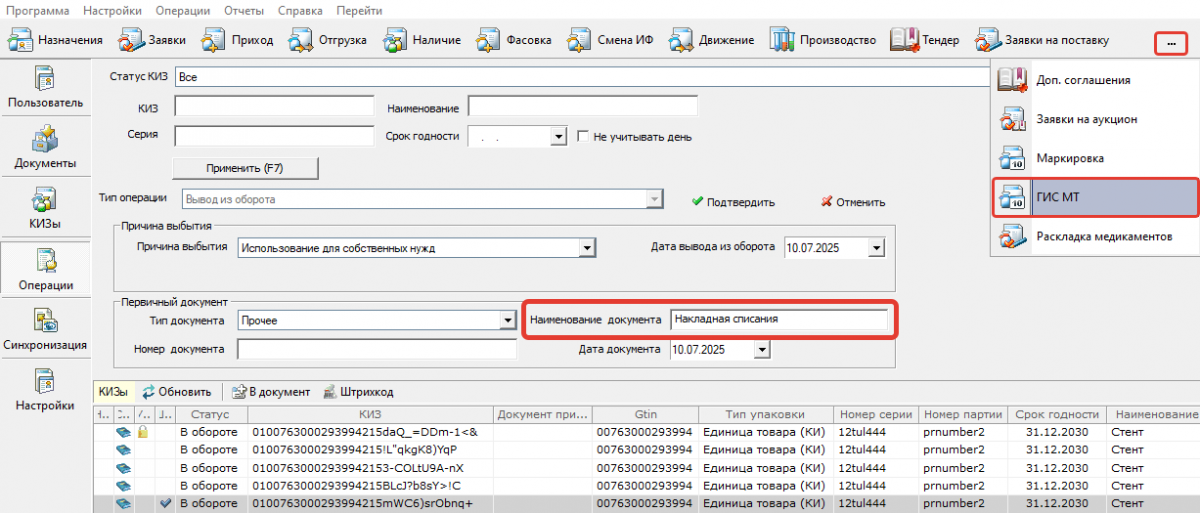This screenshot has height=513, width=1200.
Task: Focus the Наименование filter field
Action: point(582,107)
